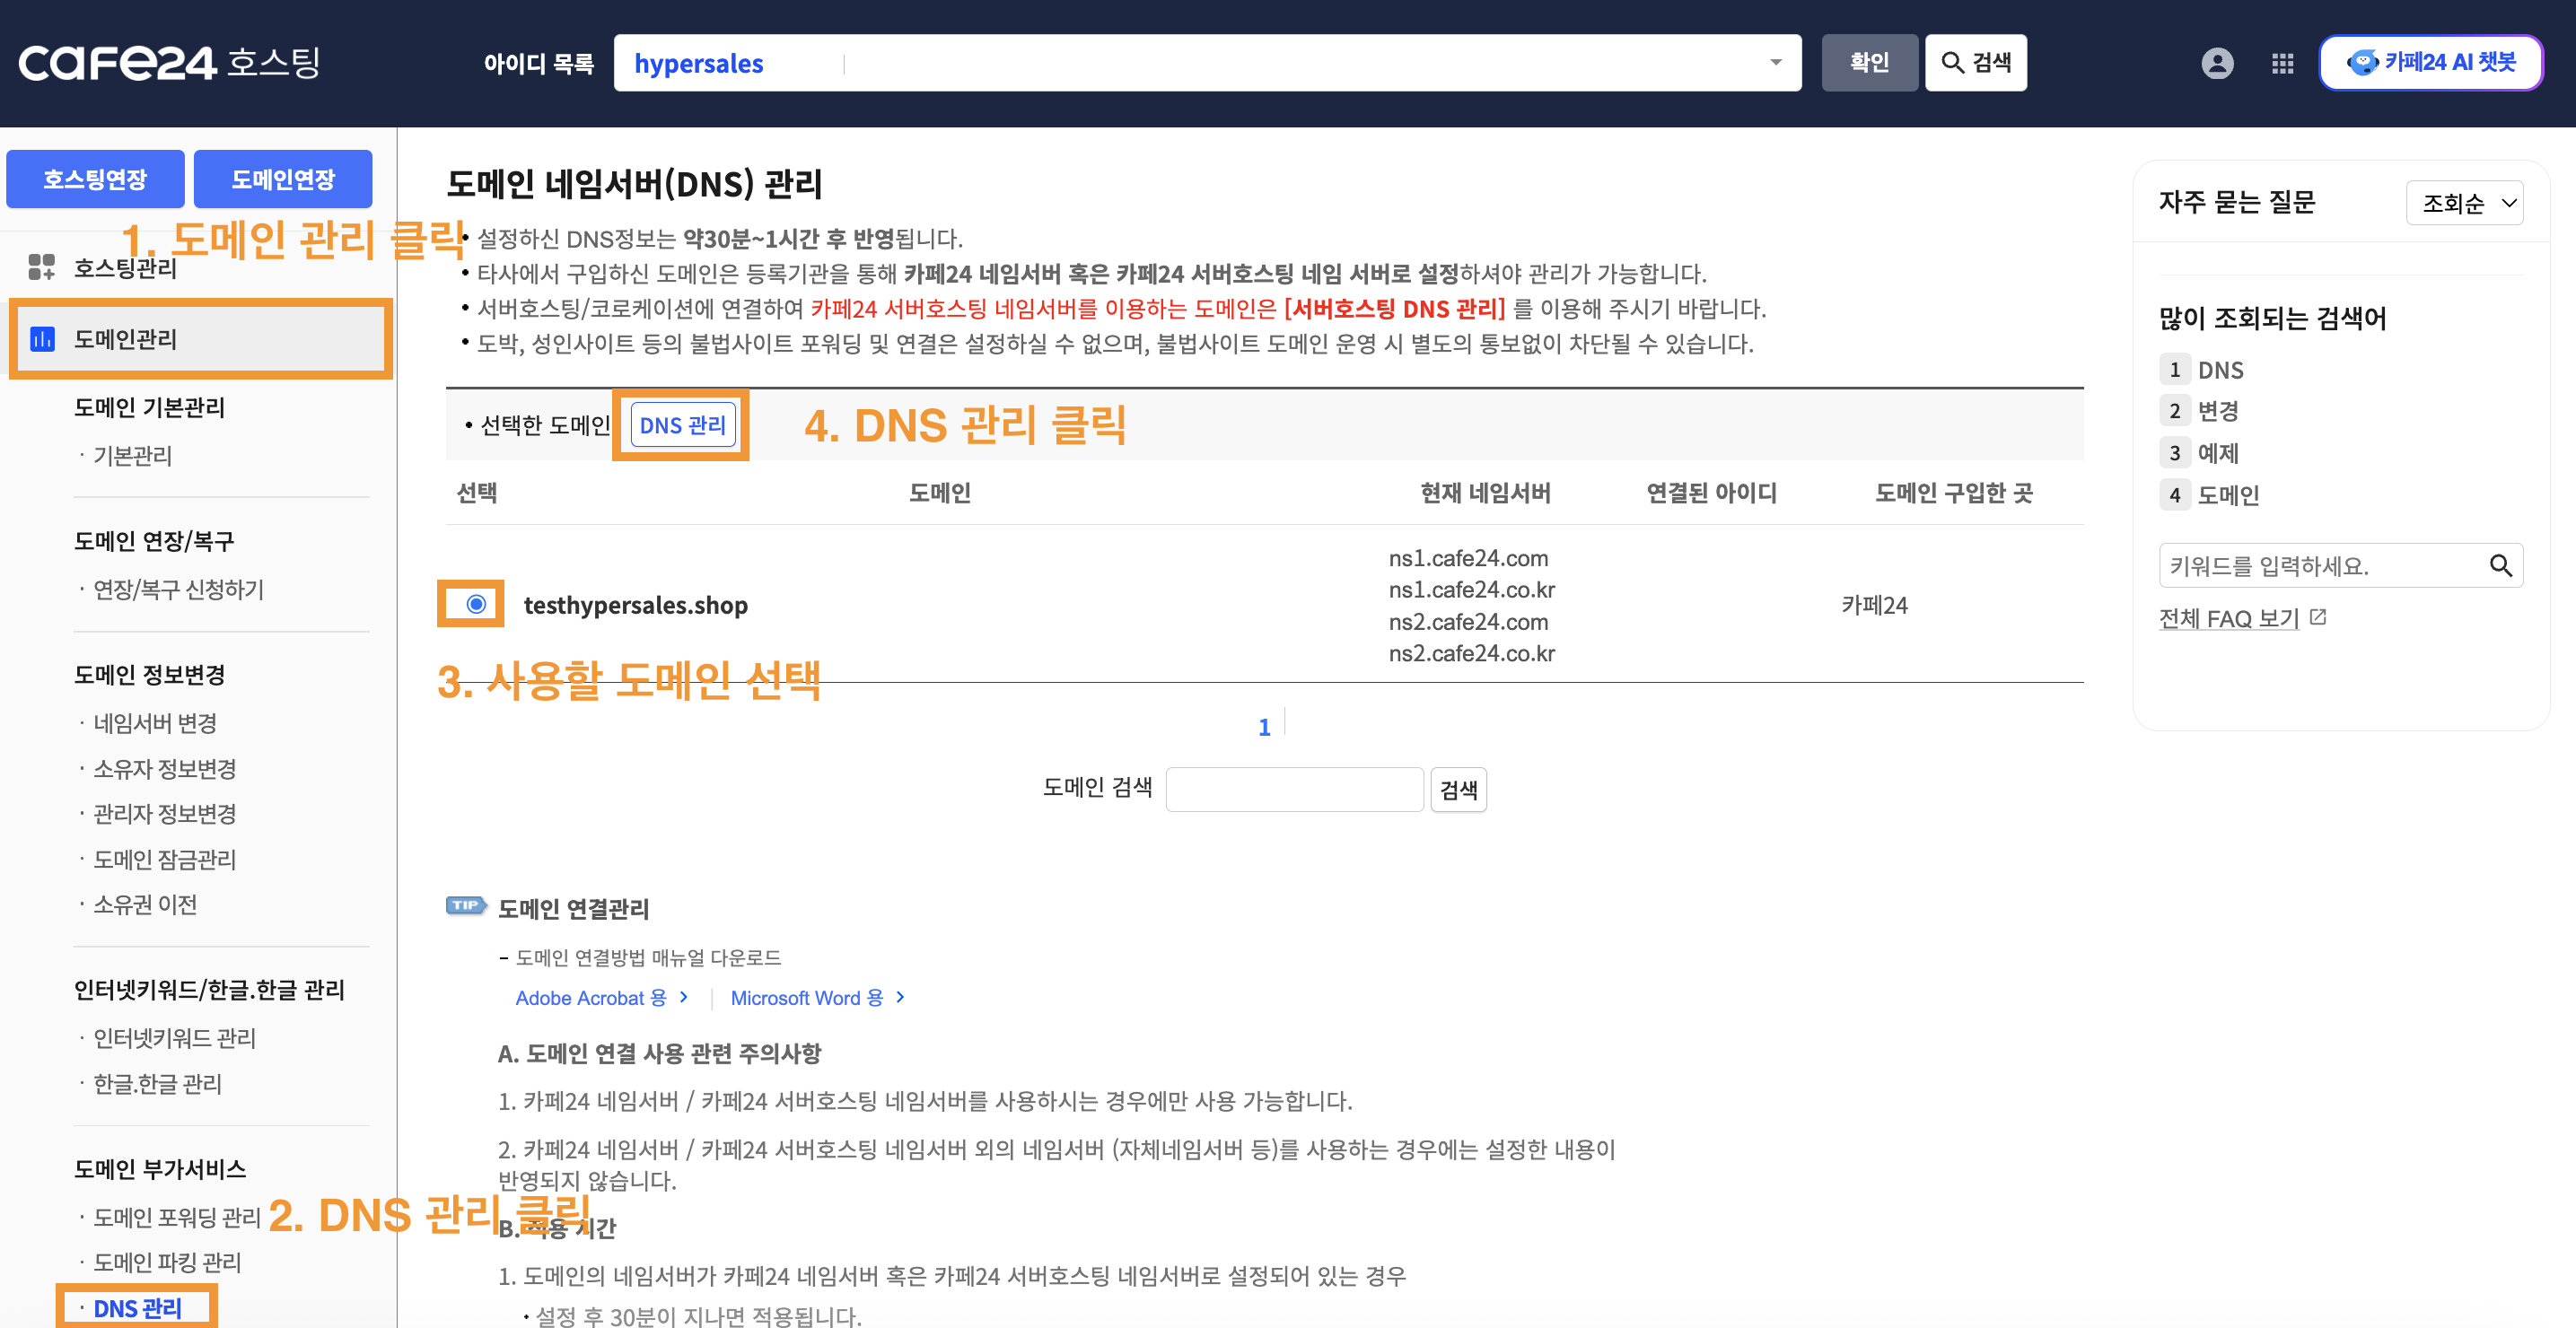The height and width of the screenshot is (1328, 2576).
Task: Click the 도메인관리 chart icon
Action: point(42,339)
